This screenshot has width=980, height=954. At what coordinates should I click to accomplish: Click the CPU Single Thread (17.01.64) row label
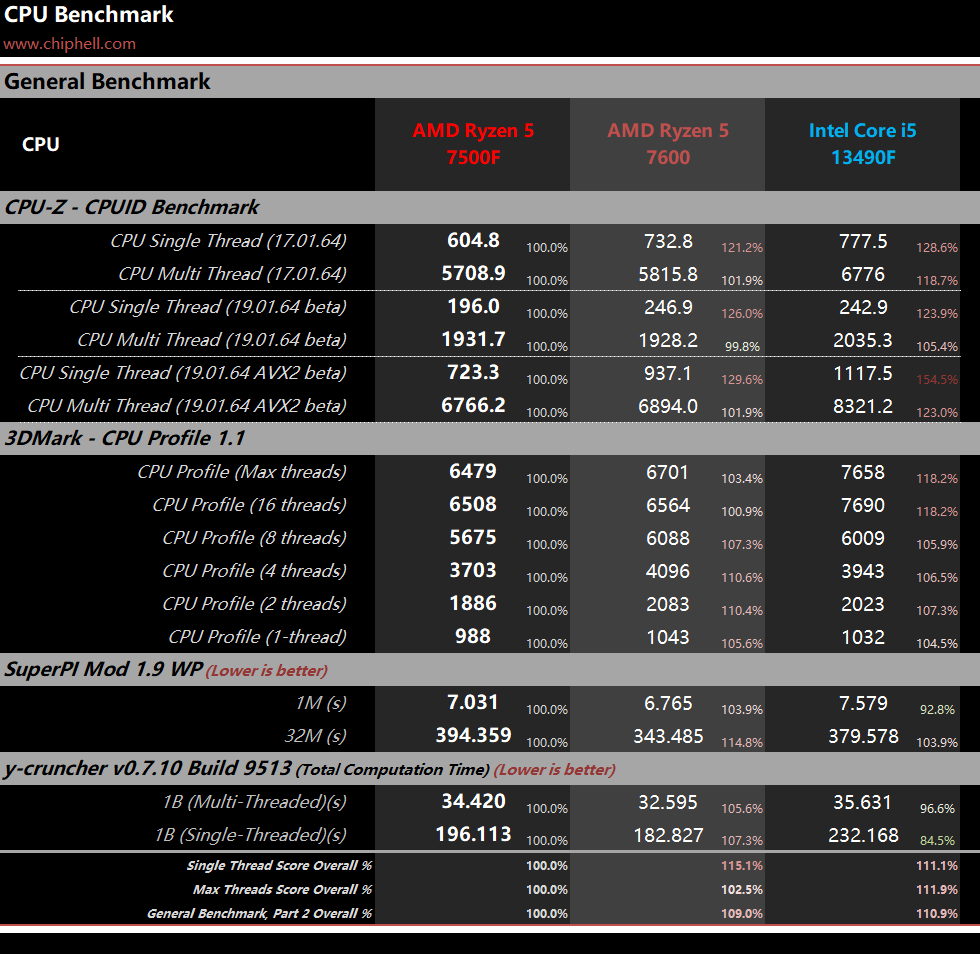[x=229, y=241]
